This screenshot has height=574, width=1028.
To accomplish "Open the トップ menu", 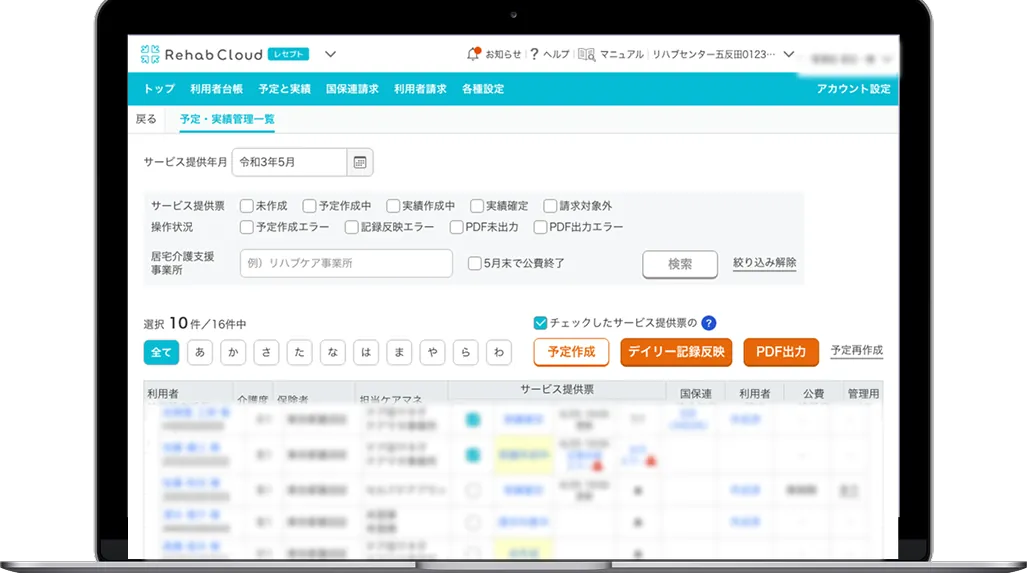I will click(159, 89).
